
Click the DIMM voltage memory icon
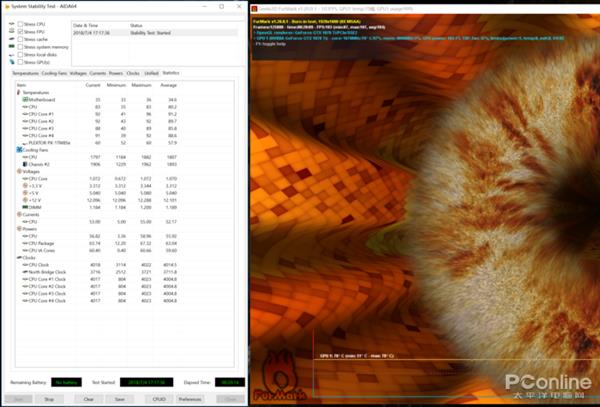click(24, 207)
